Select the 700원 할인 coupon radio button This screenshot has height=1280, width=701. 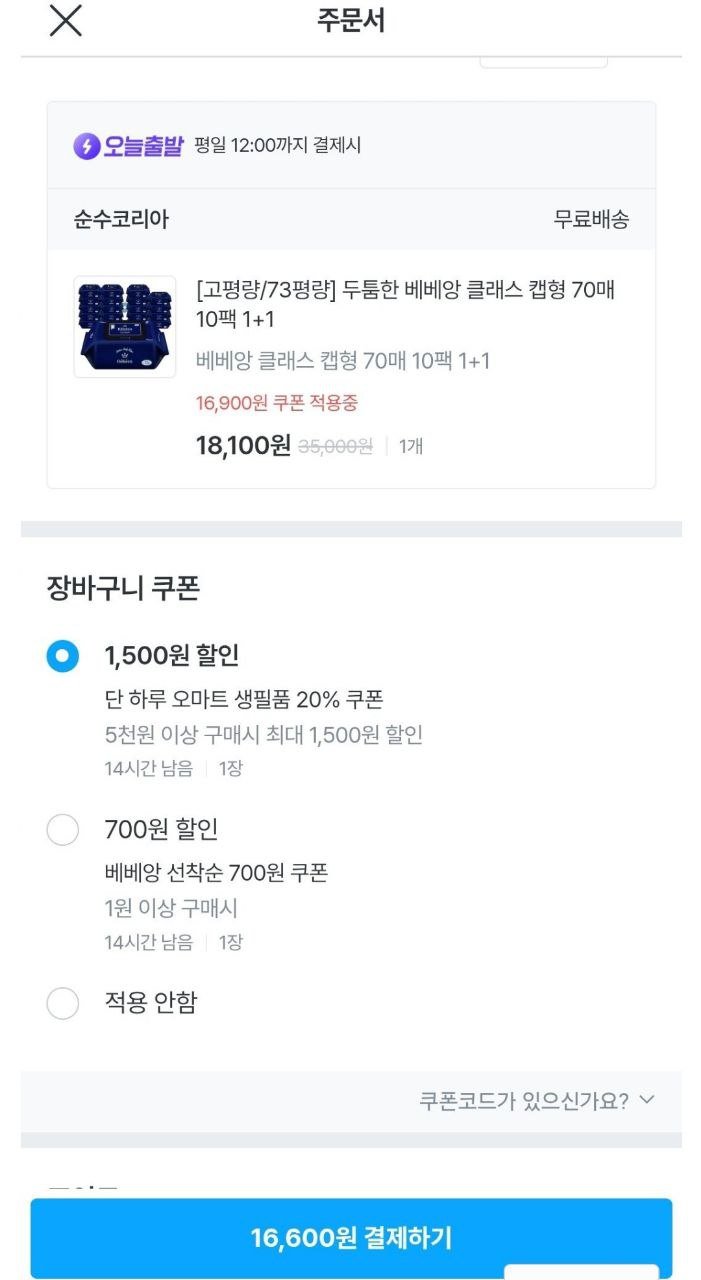click(63, 830)
